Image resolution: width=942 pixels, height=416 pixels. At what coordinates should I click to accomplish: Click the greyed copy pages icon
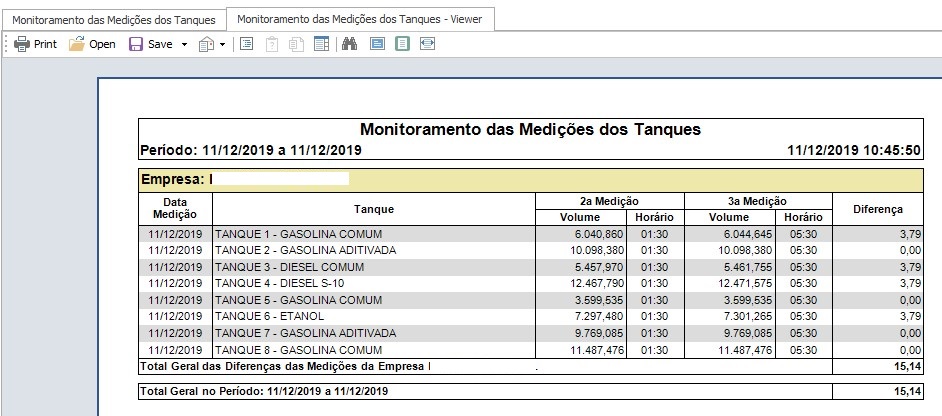pyautogui.click(x=296, y=44)
